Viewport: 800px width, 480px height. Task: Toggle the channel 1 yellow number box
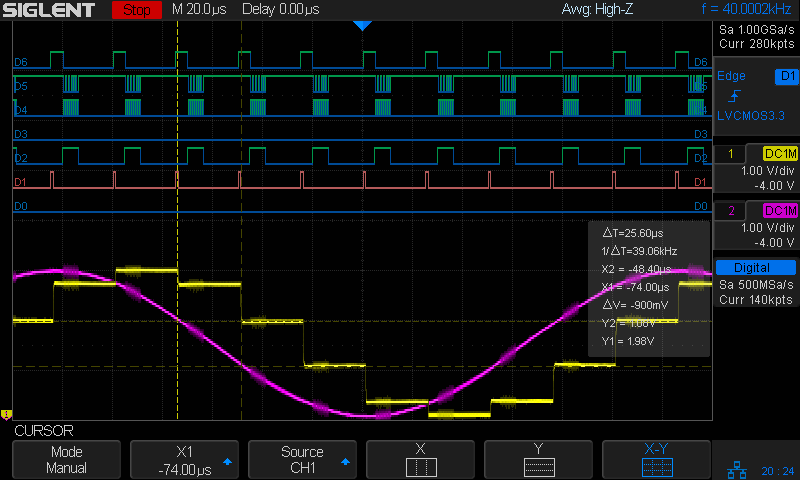coord(733,154)
